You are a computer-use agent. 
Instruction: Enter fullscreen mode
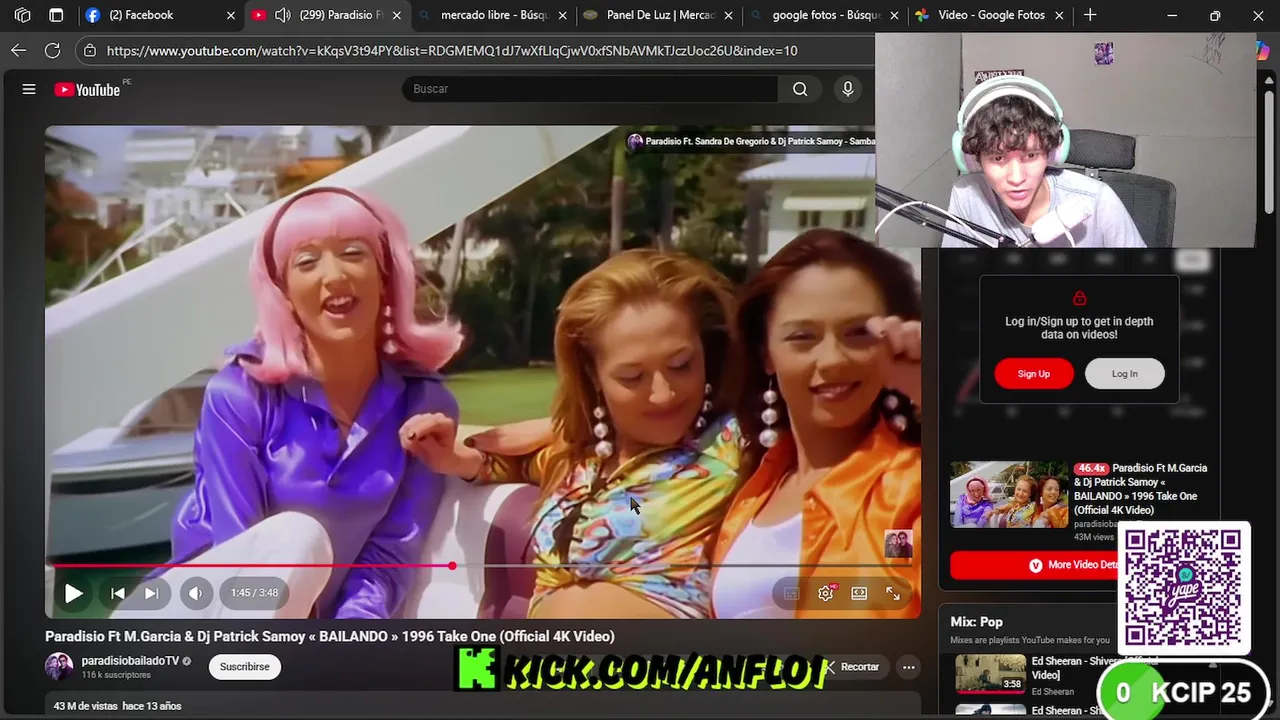coord(893,593)
